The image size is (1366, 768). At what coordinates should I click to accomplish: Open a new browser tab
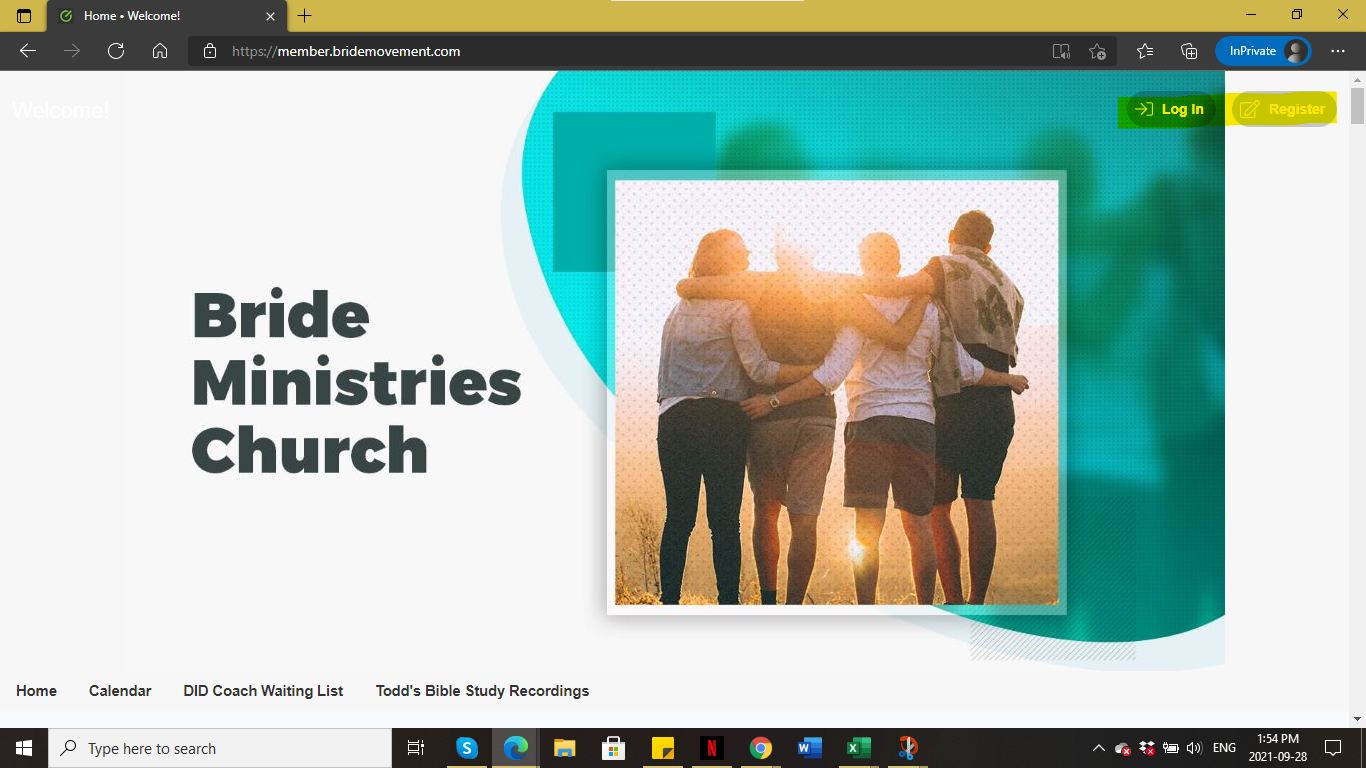[305, 16]
